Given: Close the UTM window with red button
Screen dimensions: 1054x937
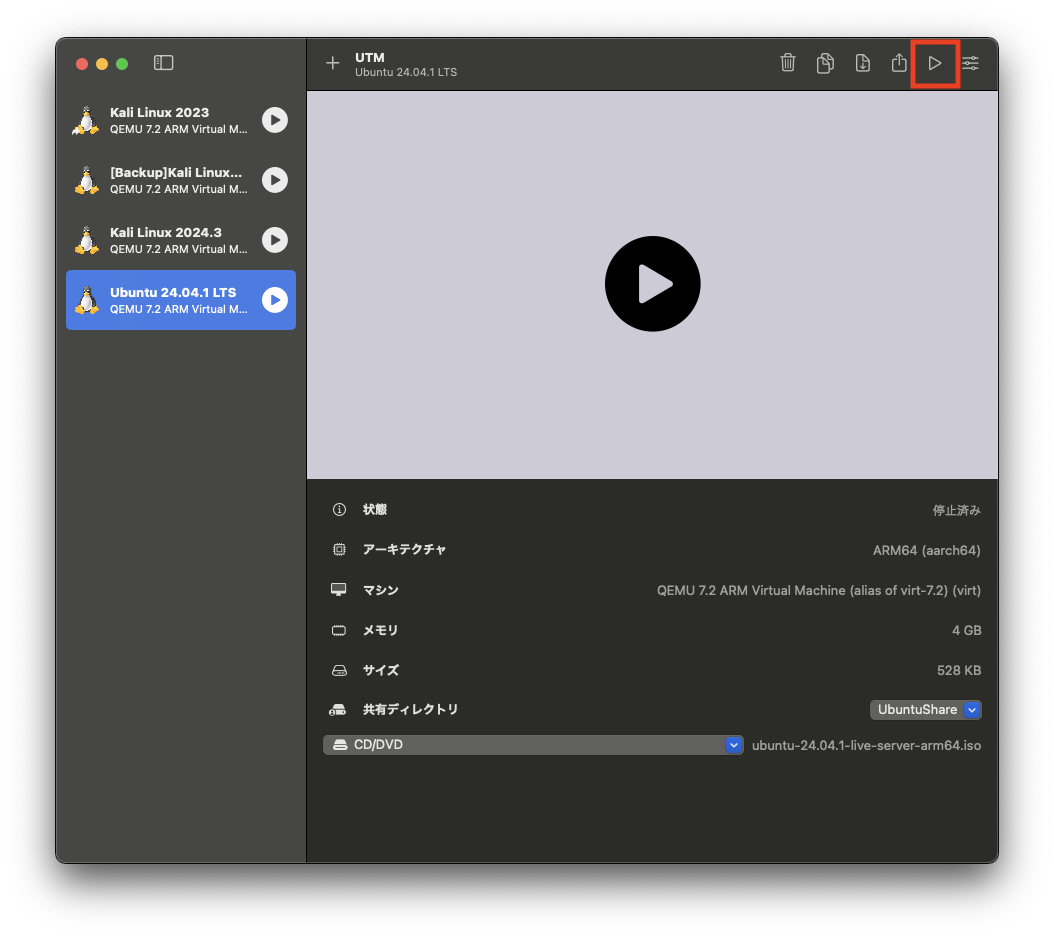Looking at the screenshot, I should pos(82,64).
